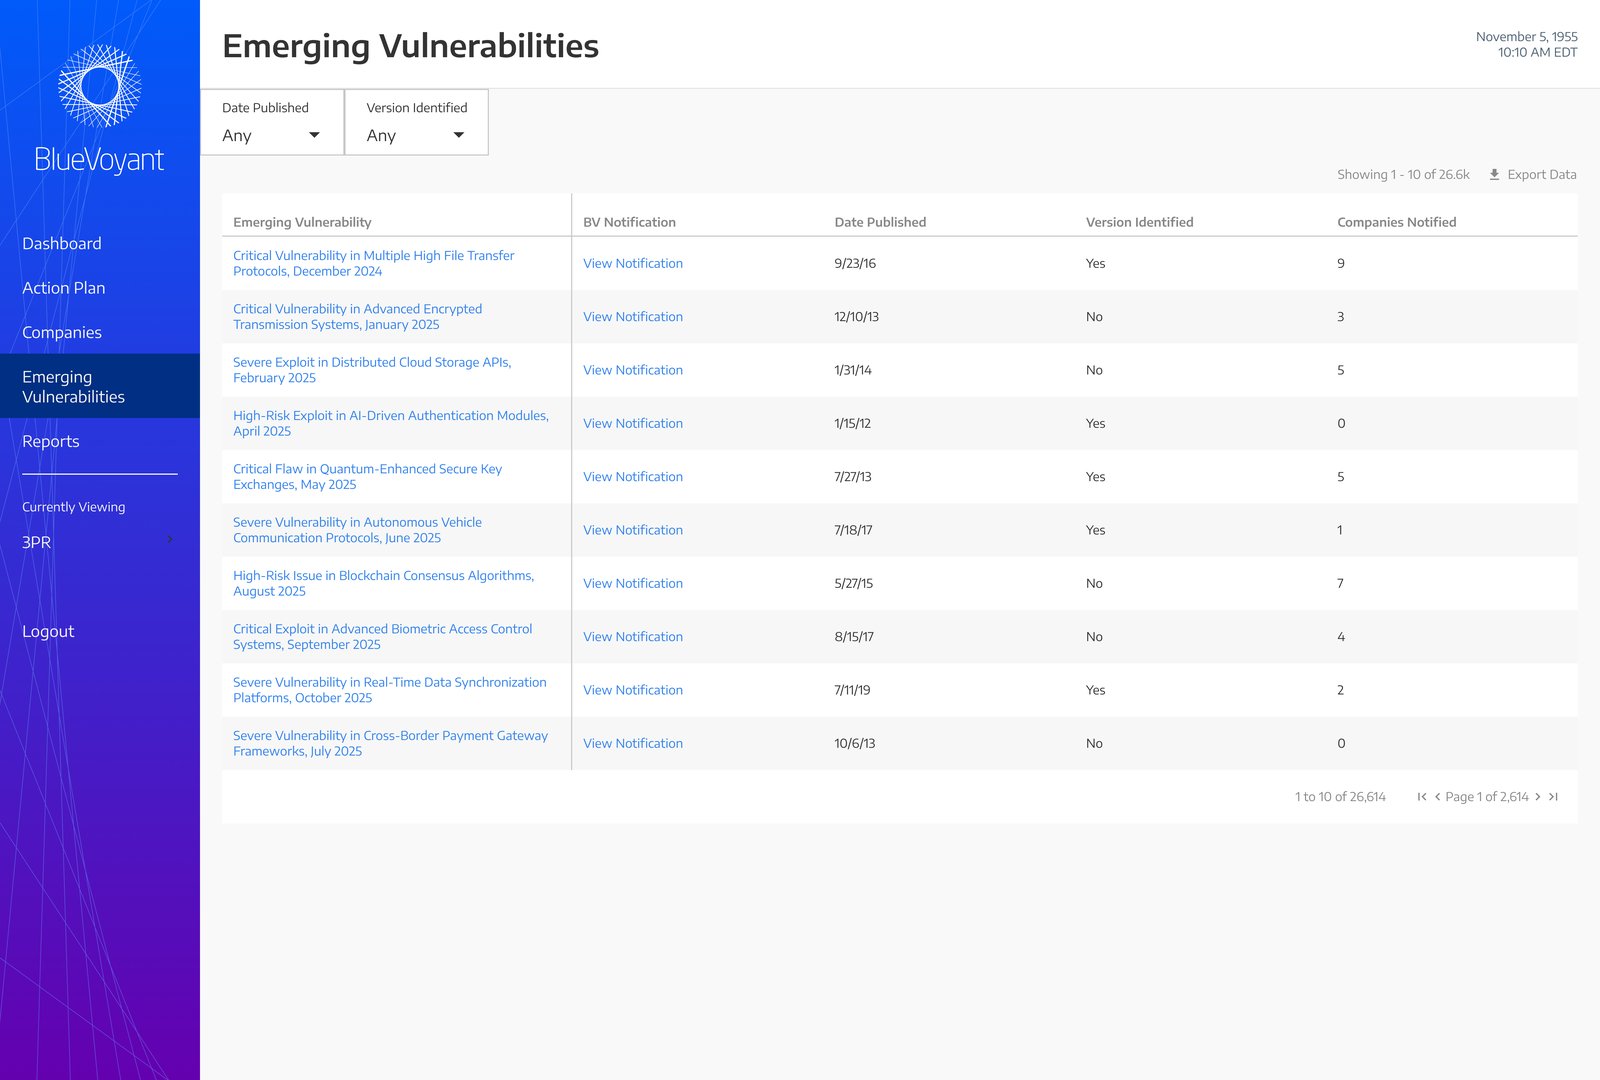Click '1 to 10 of 26,614' text
The image size is (1600, 1080).
coord(1340,797)
